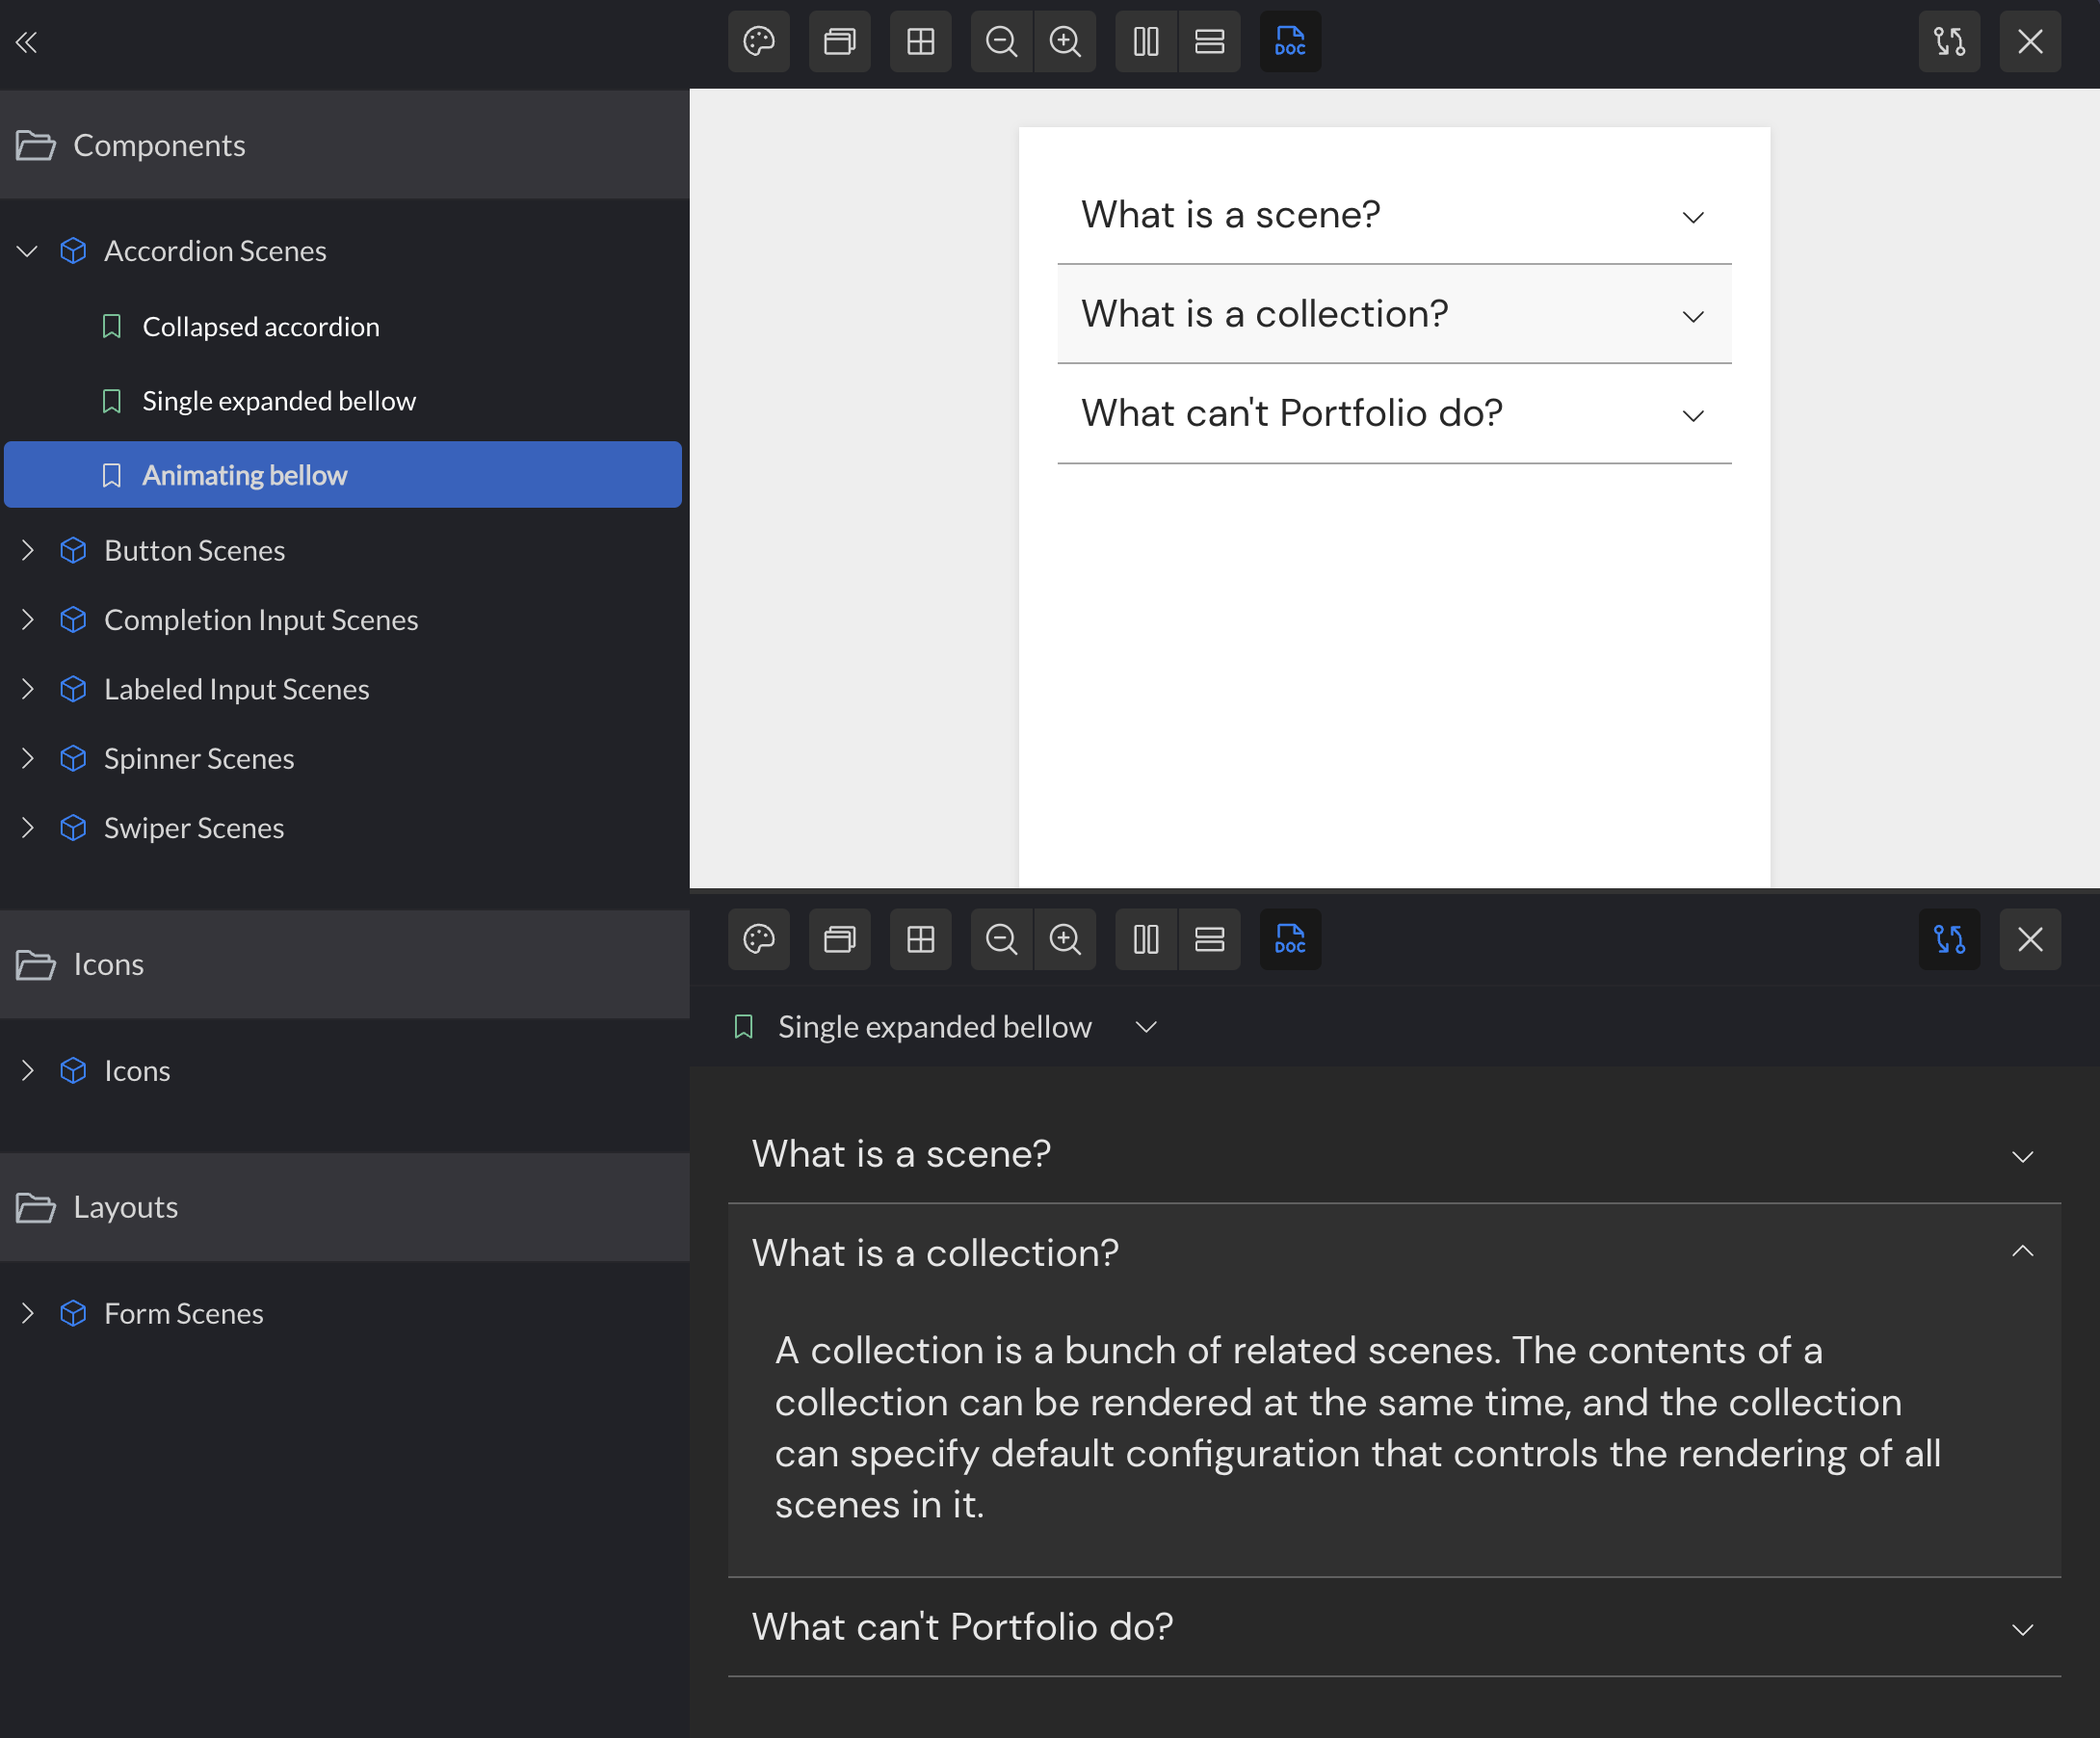Collapse the Accordion Scenes tree node
This screenshot has height=1738, width=2100.
(x=28, y=251)
